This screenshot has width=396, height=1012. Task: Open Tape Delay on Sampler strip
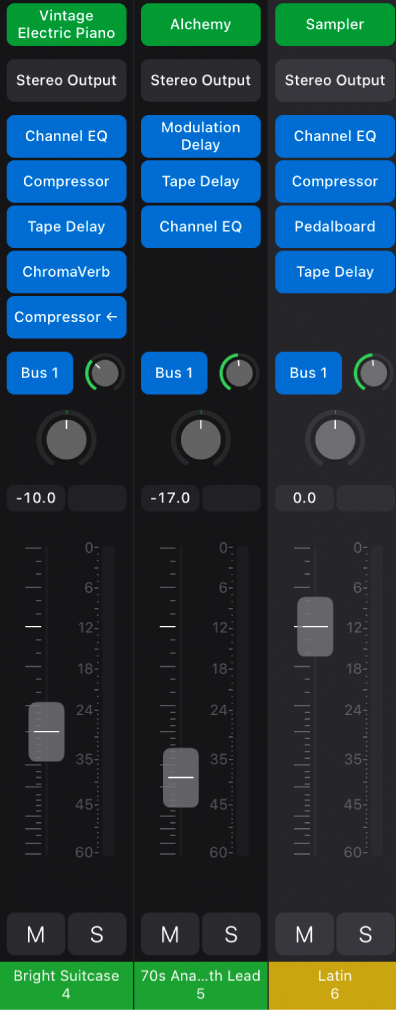335,272
